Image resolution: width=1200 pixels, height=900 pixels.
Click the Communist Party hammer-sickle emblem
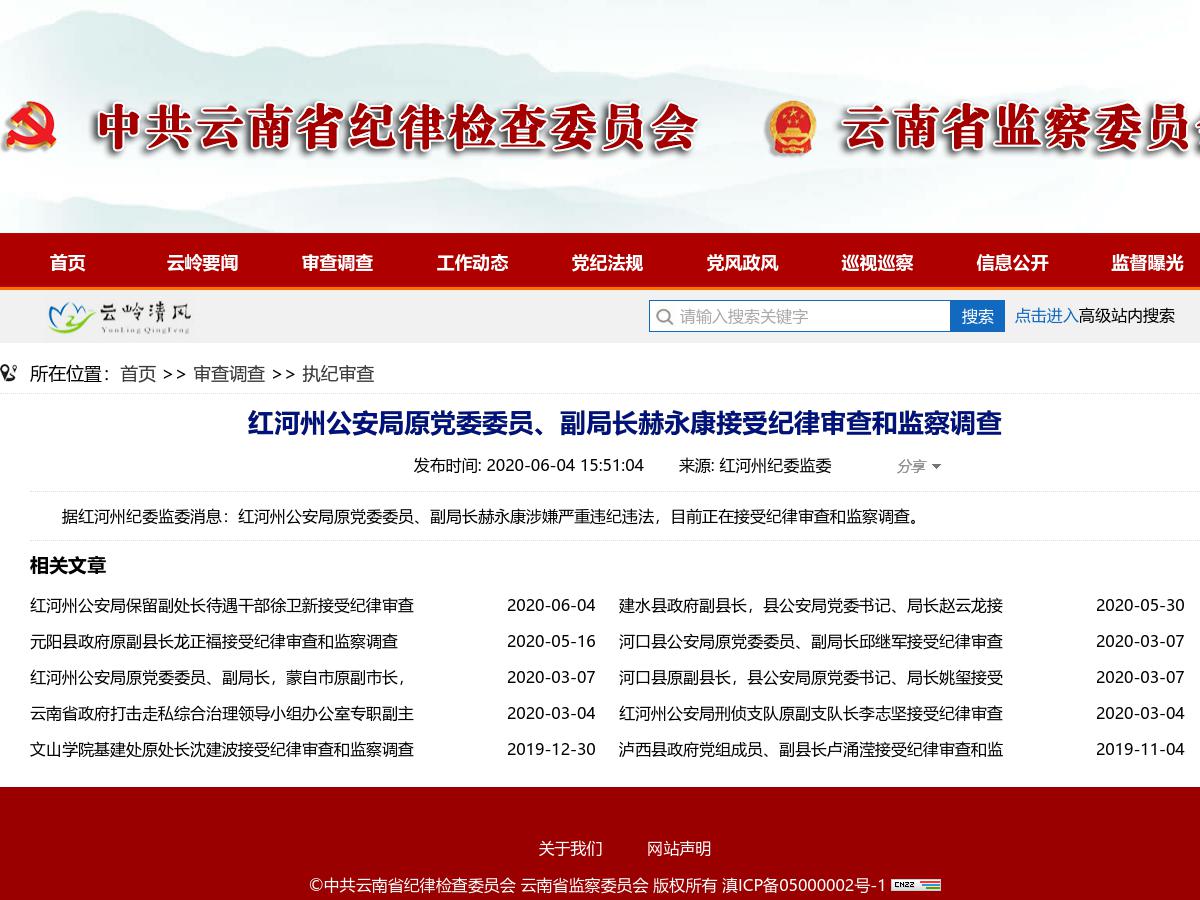[29, 126]
